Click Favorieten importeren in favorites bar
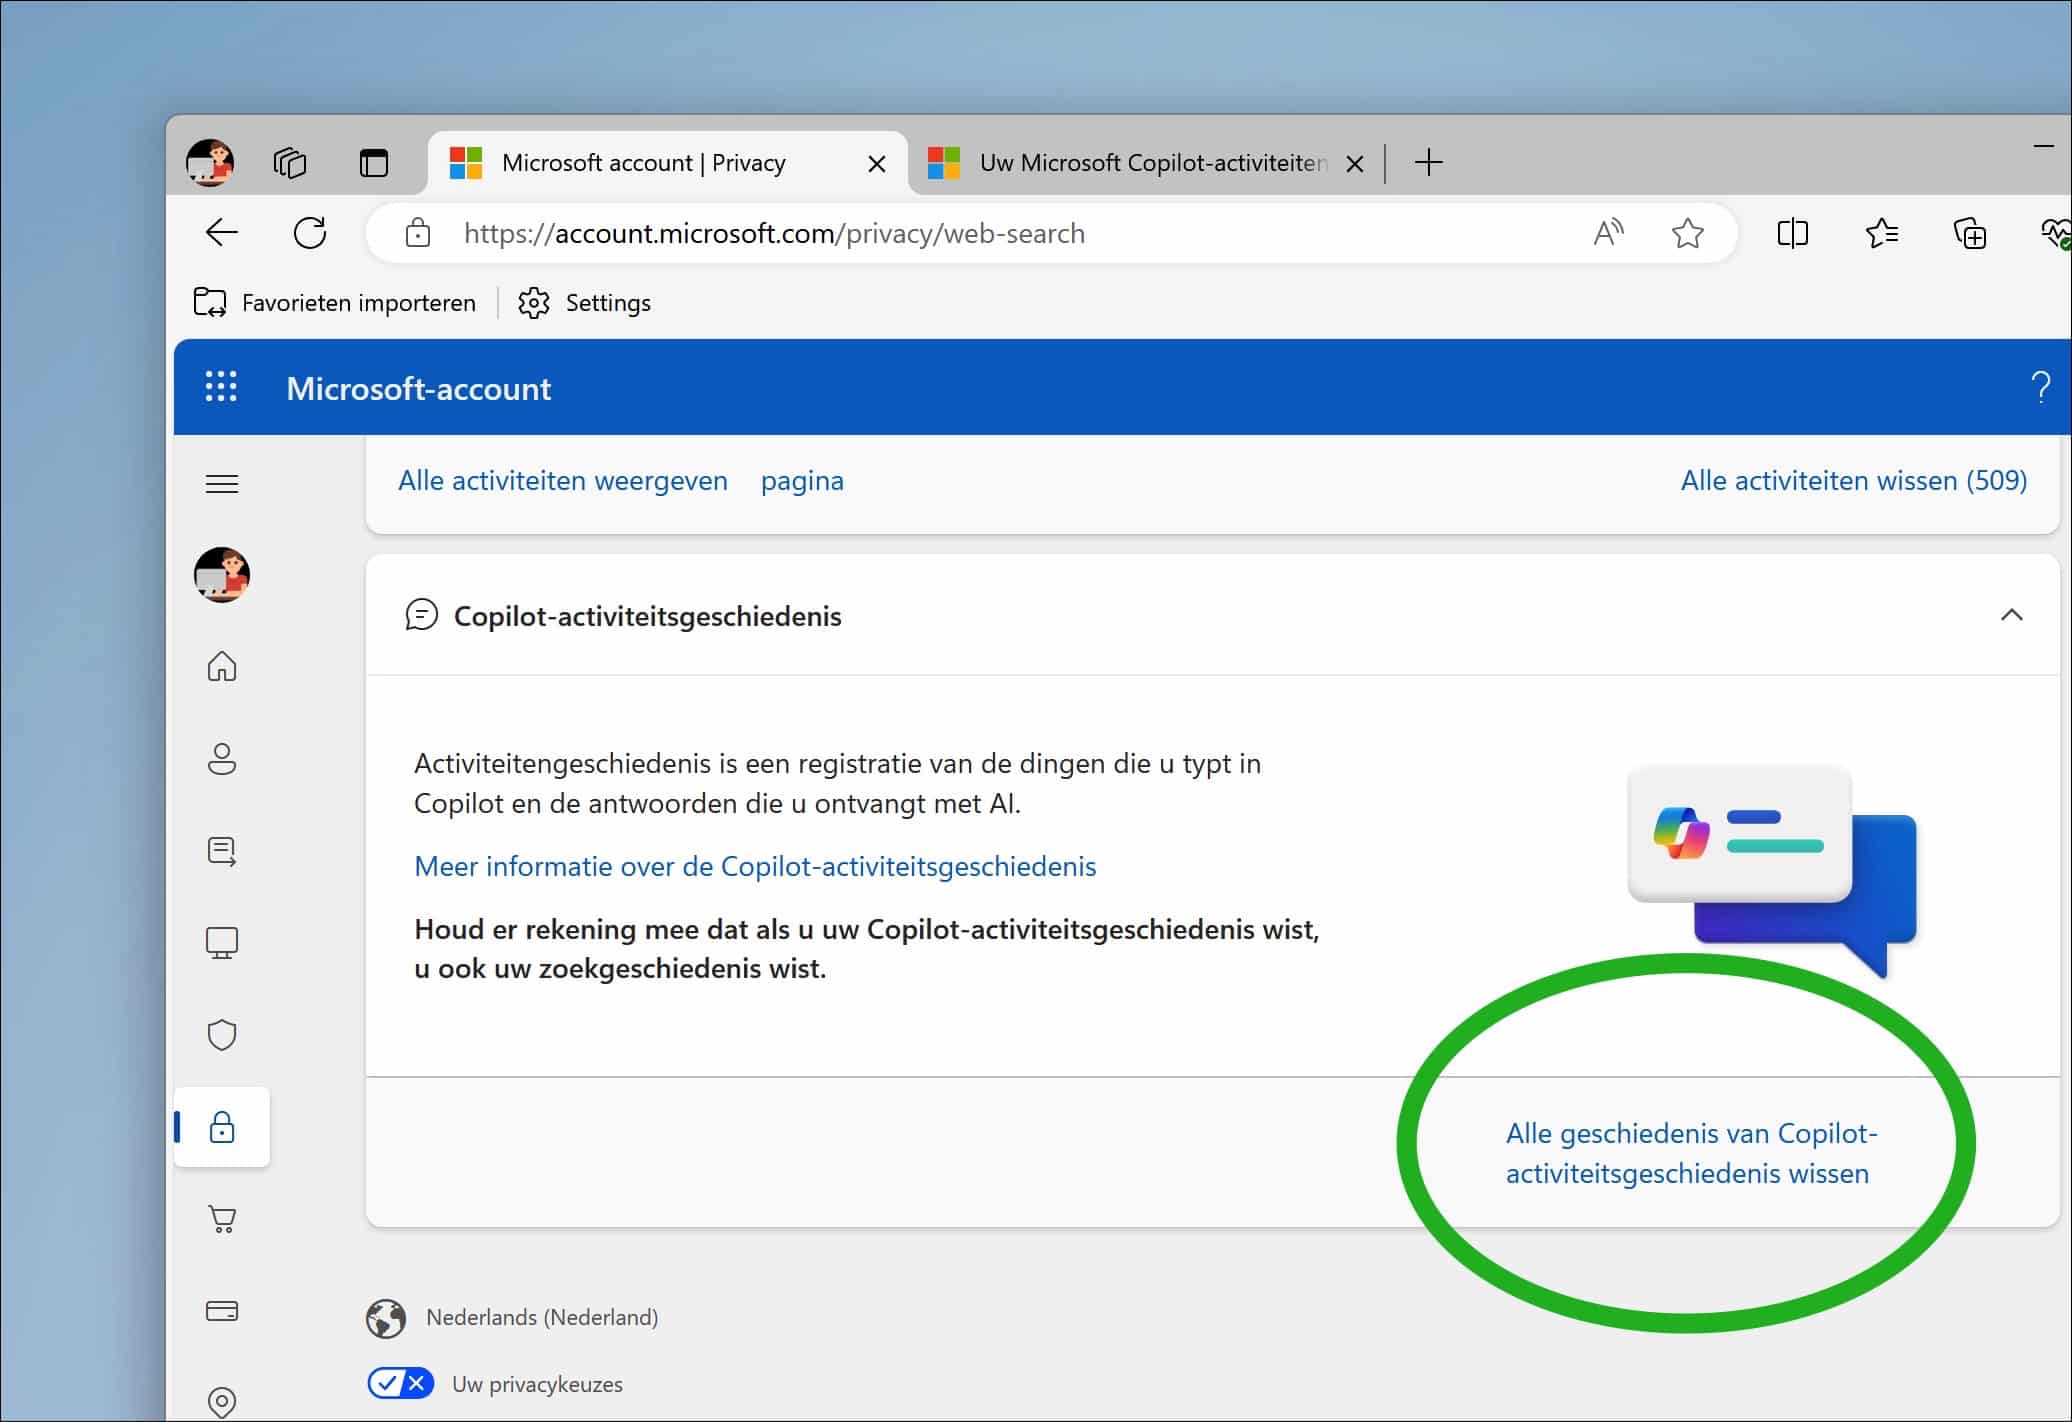This screenshot has width=2072, height=1422. pos(335,302)
